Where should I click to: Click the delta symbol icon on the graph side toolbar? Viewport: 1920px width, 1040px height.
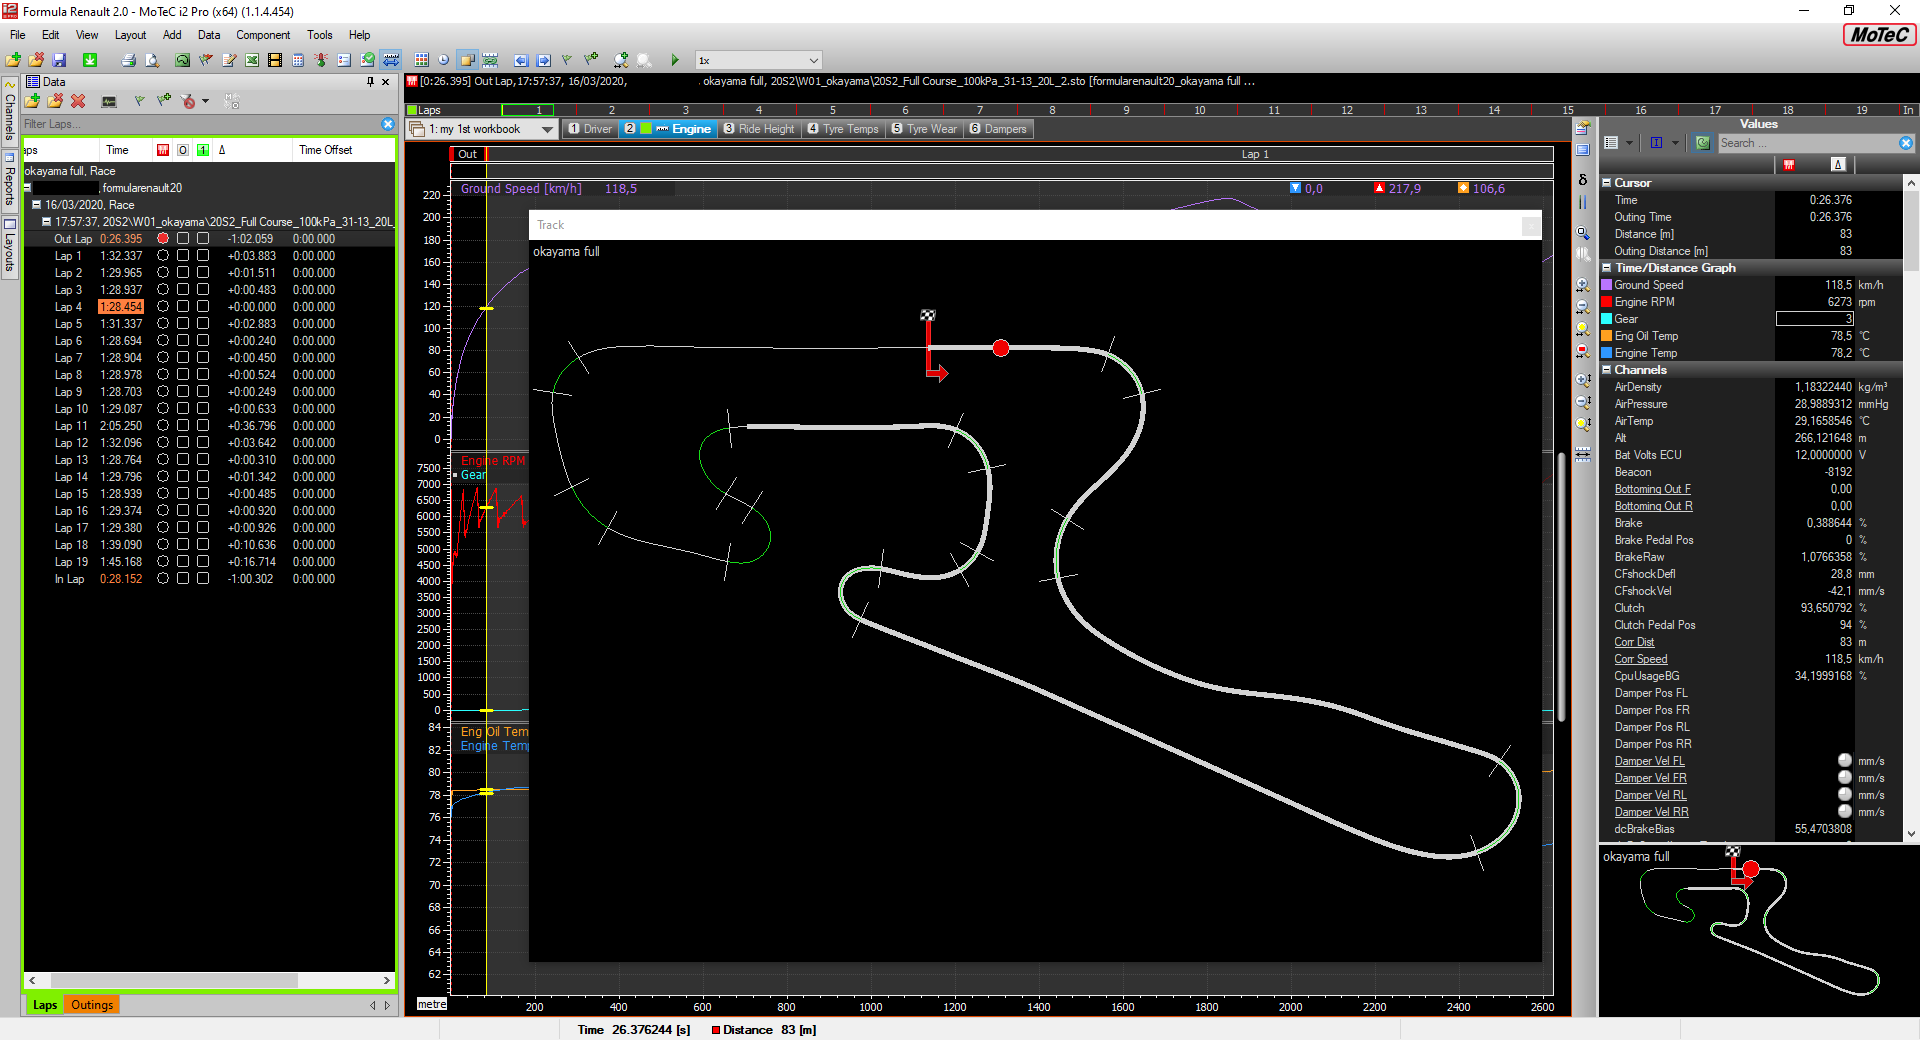click(1583, 180)
